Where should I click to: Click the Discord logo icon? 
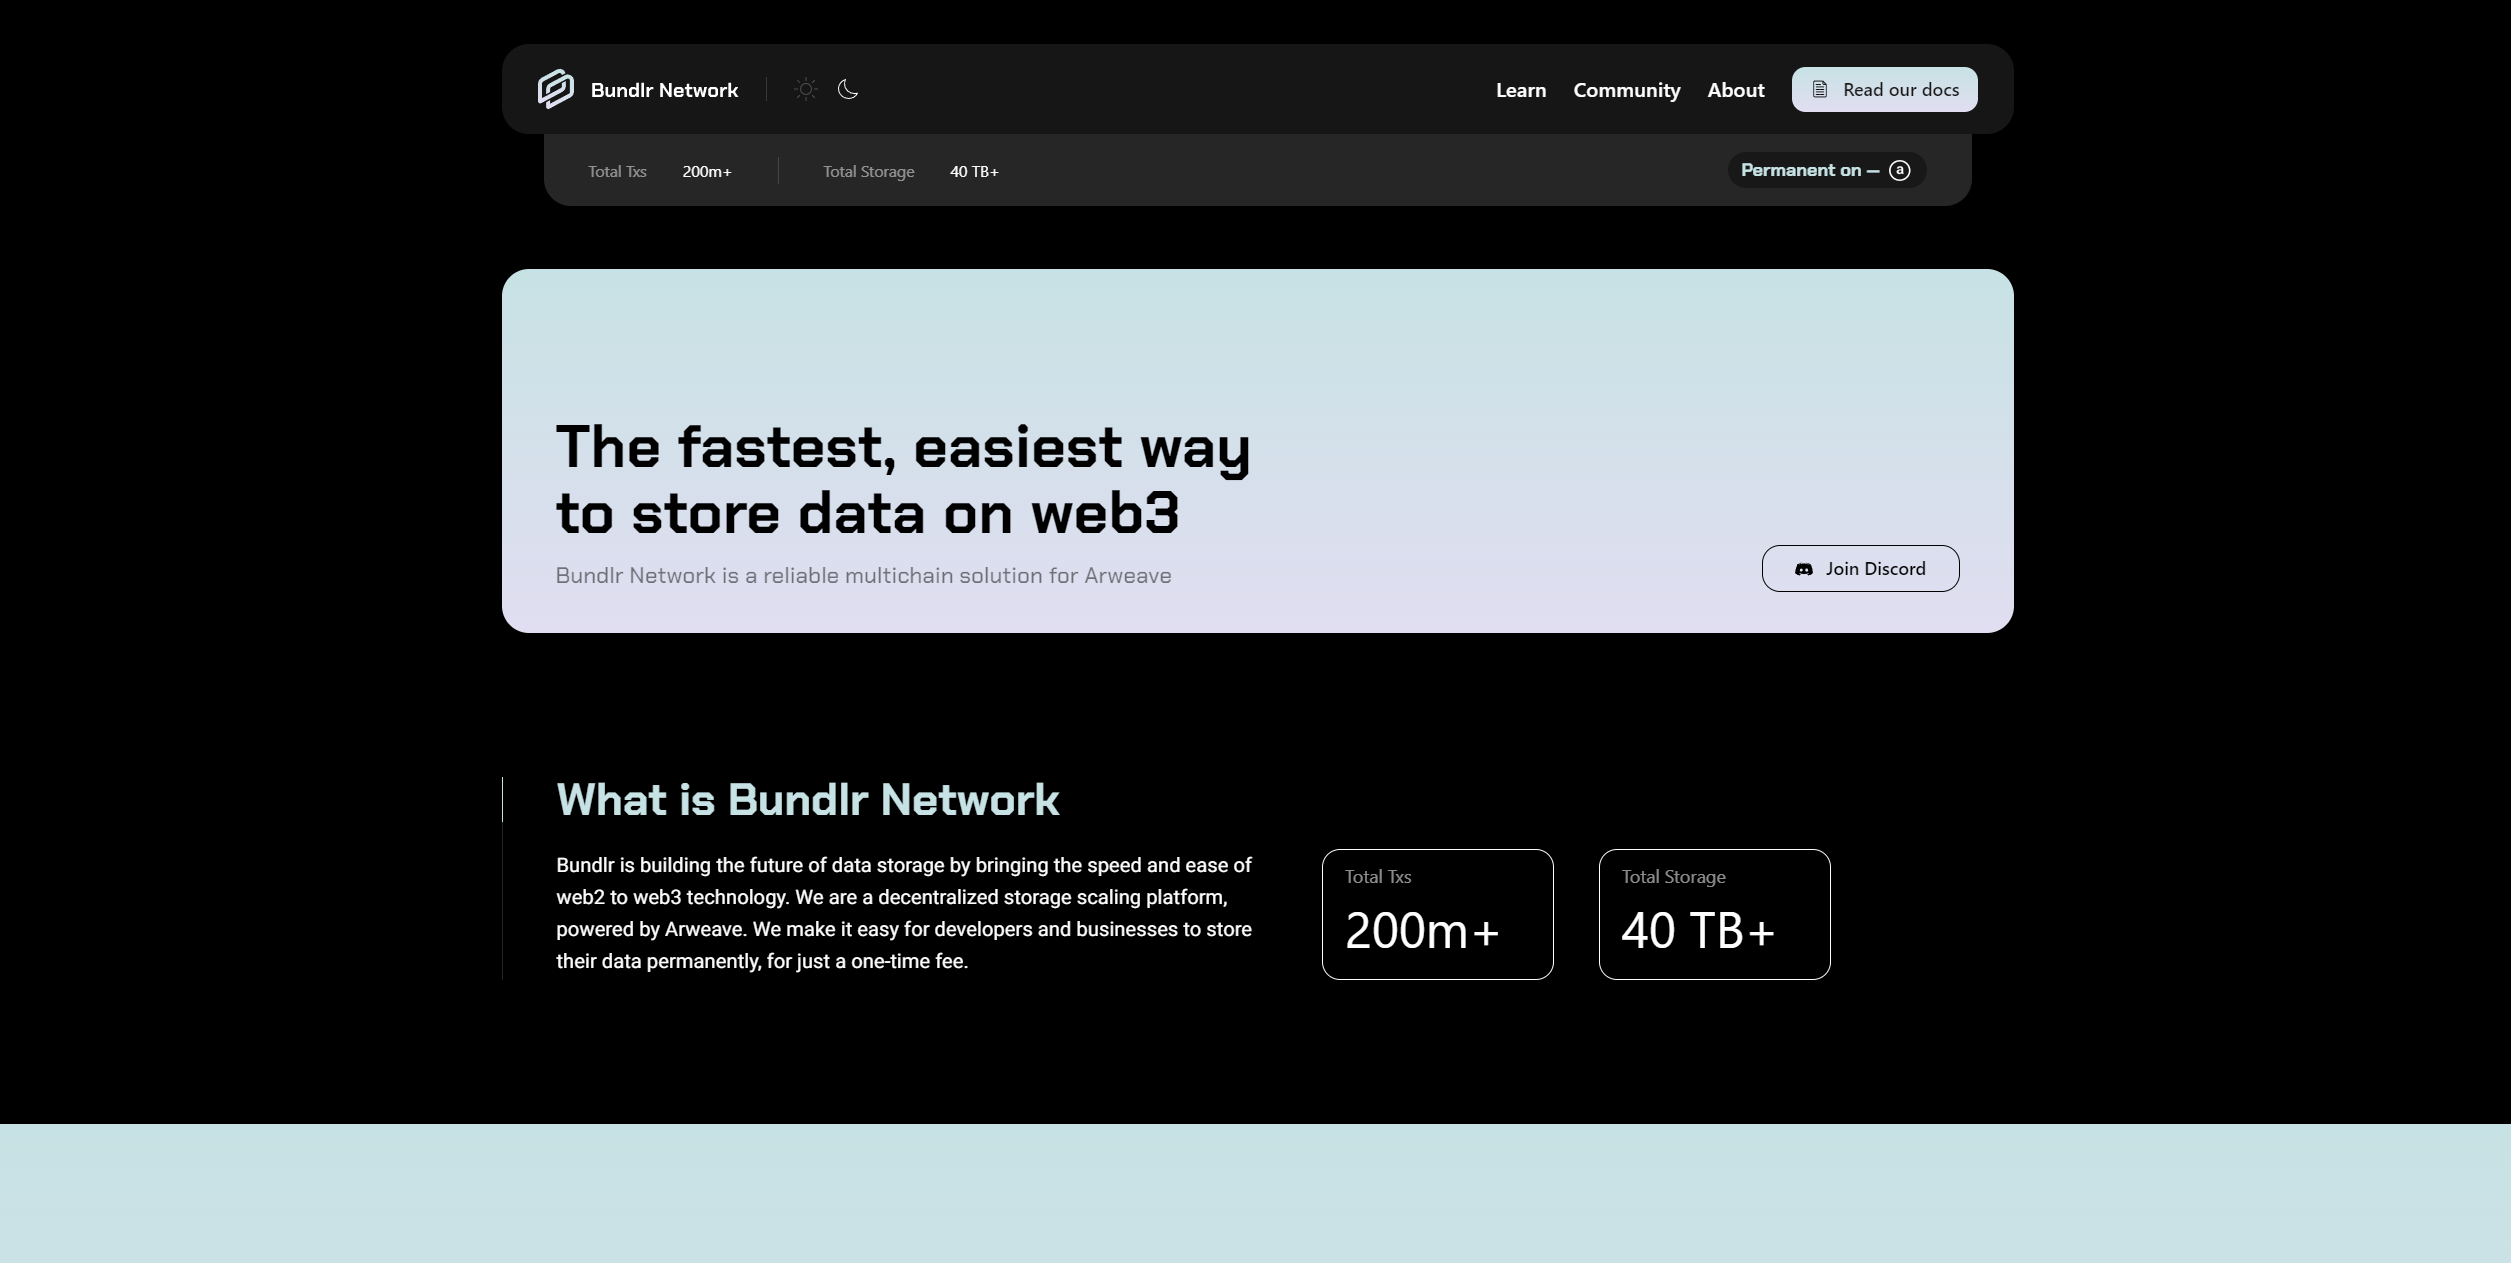click(1803, 569)
